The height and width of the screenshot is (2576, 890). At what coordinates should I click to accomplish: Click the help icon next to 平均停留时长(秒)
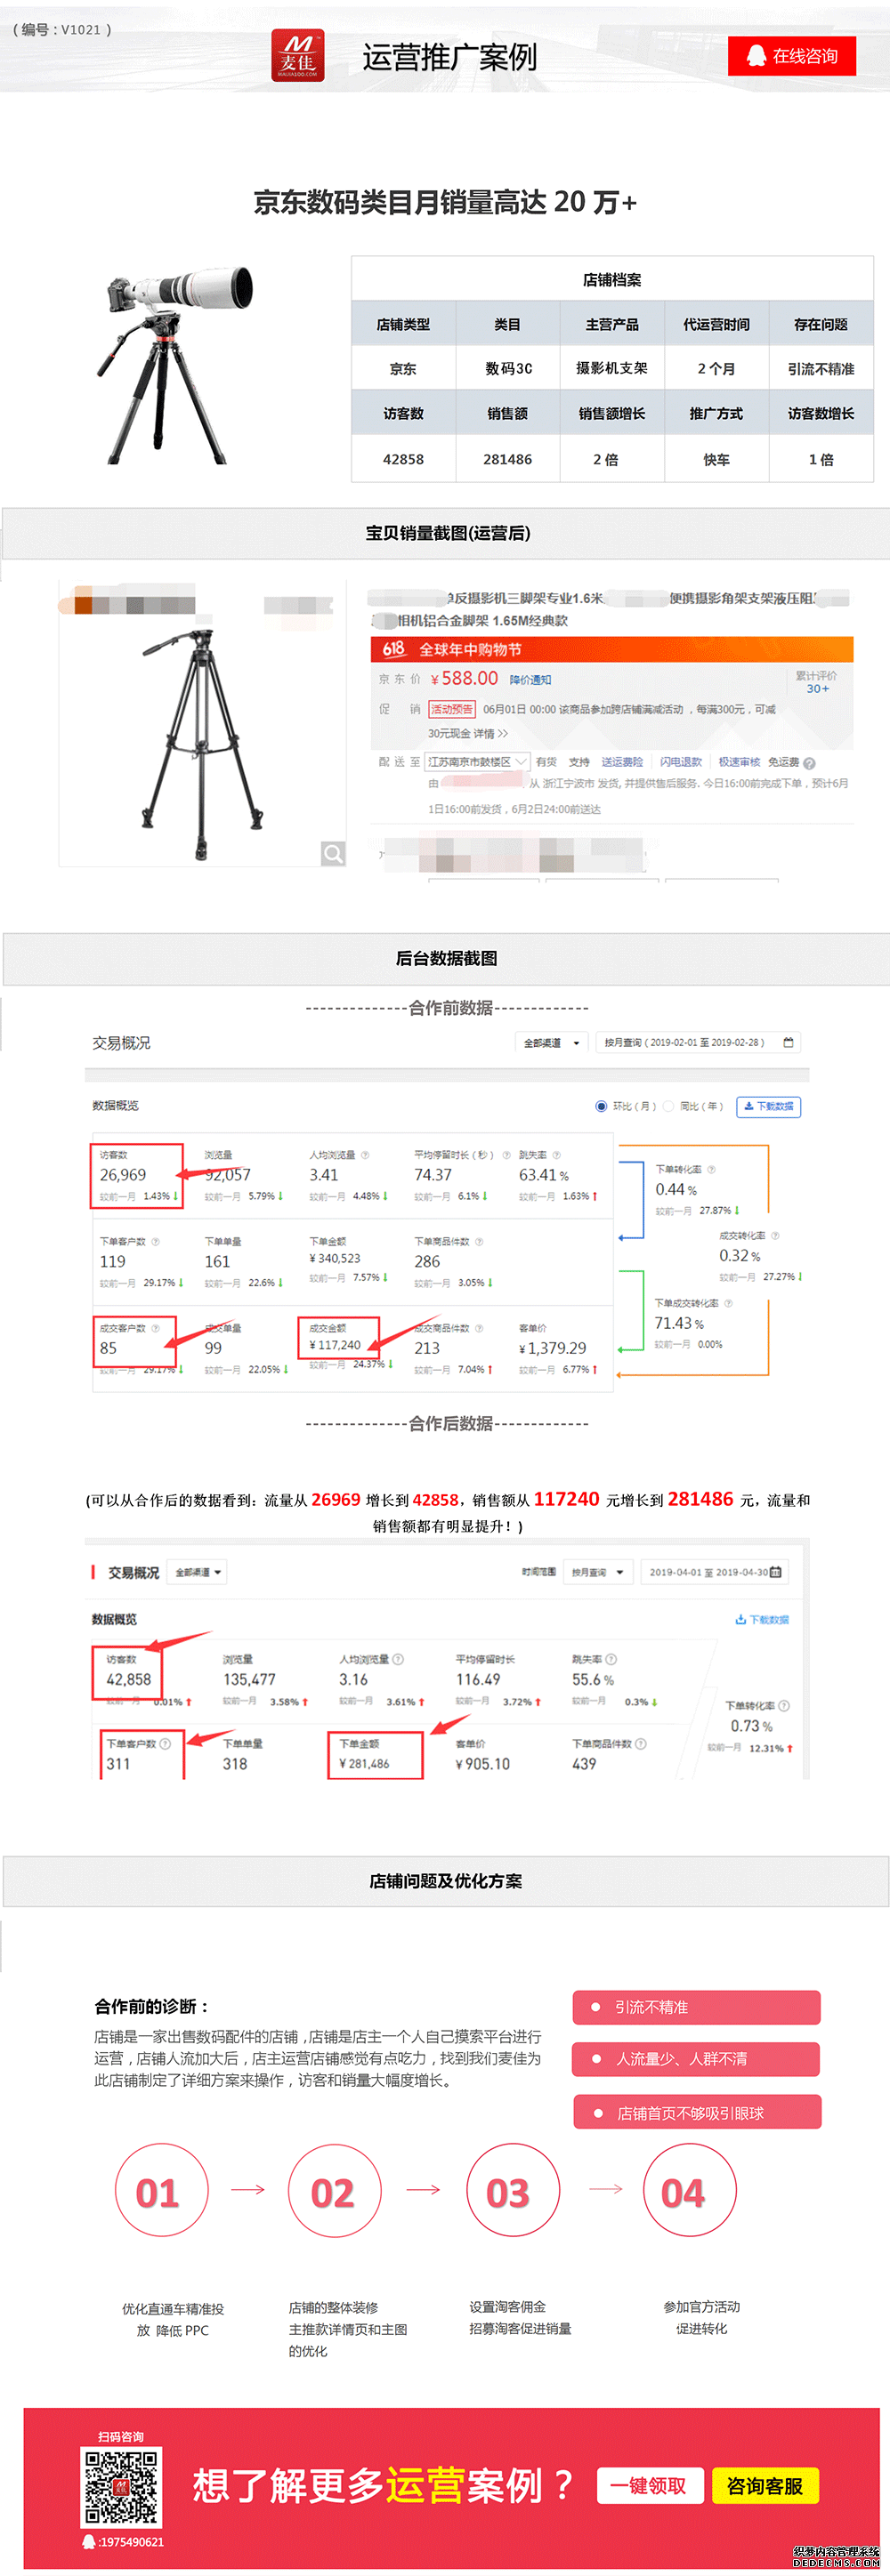(x=506, y=1155)
